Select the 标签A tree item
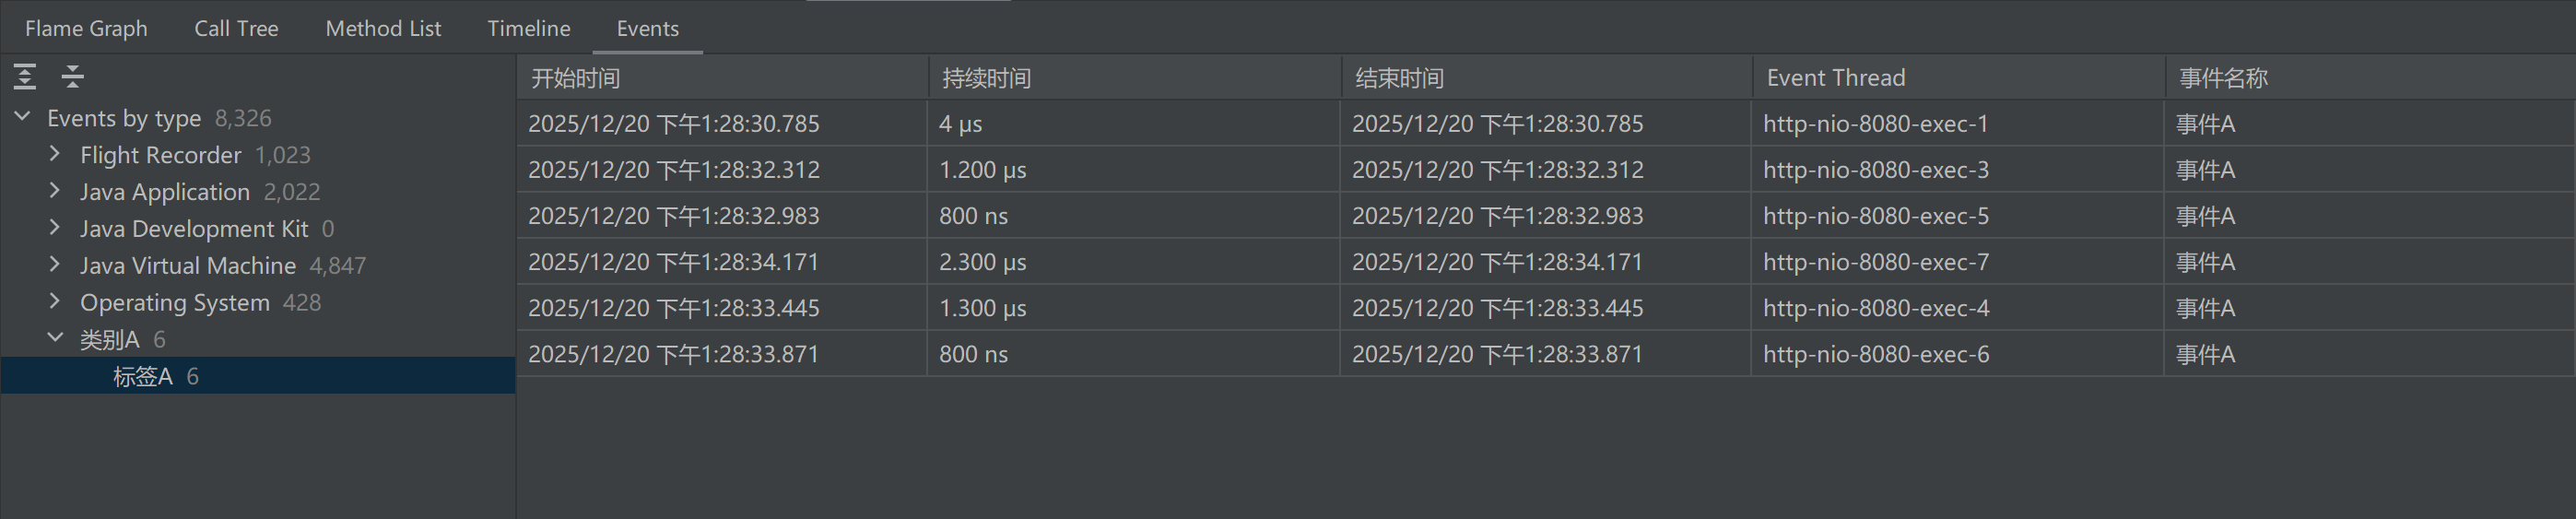Viewport: 2576px width, 519px height. pos(143,376)
